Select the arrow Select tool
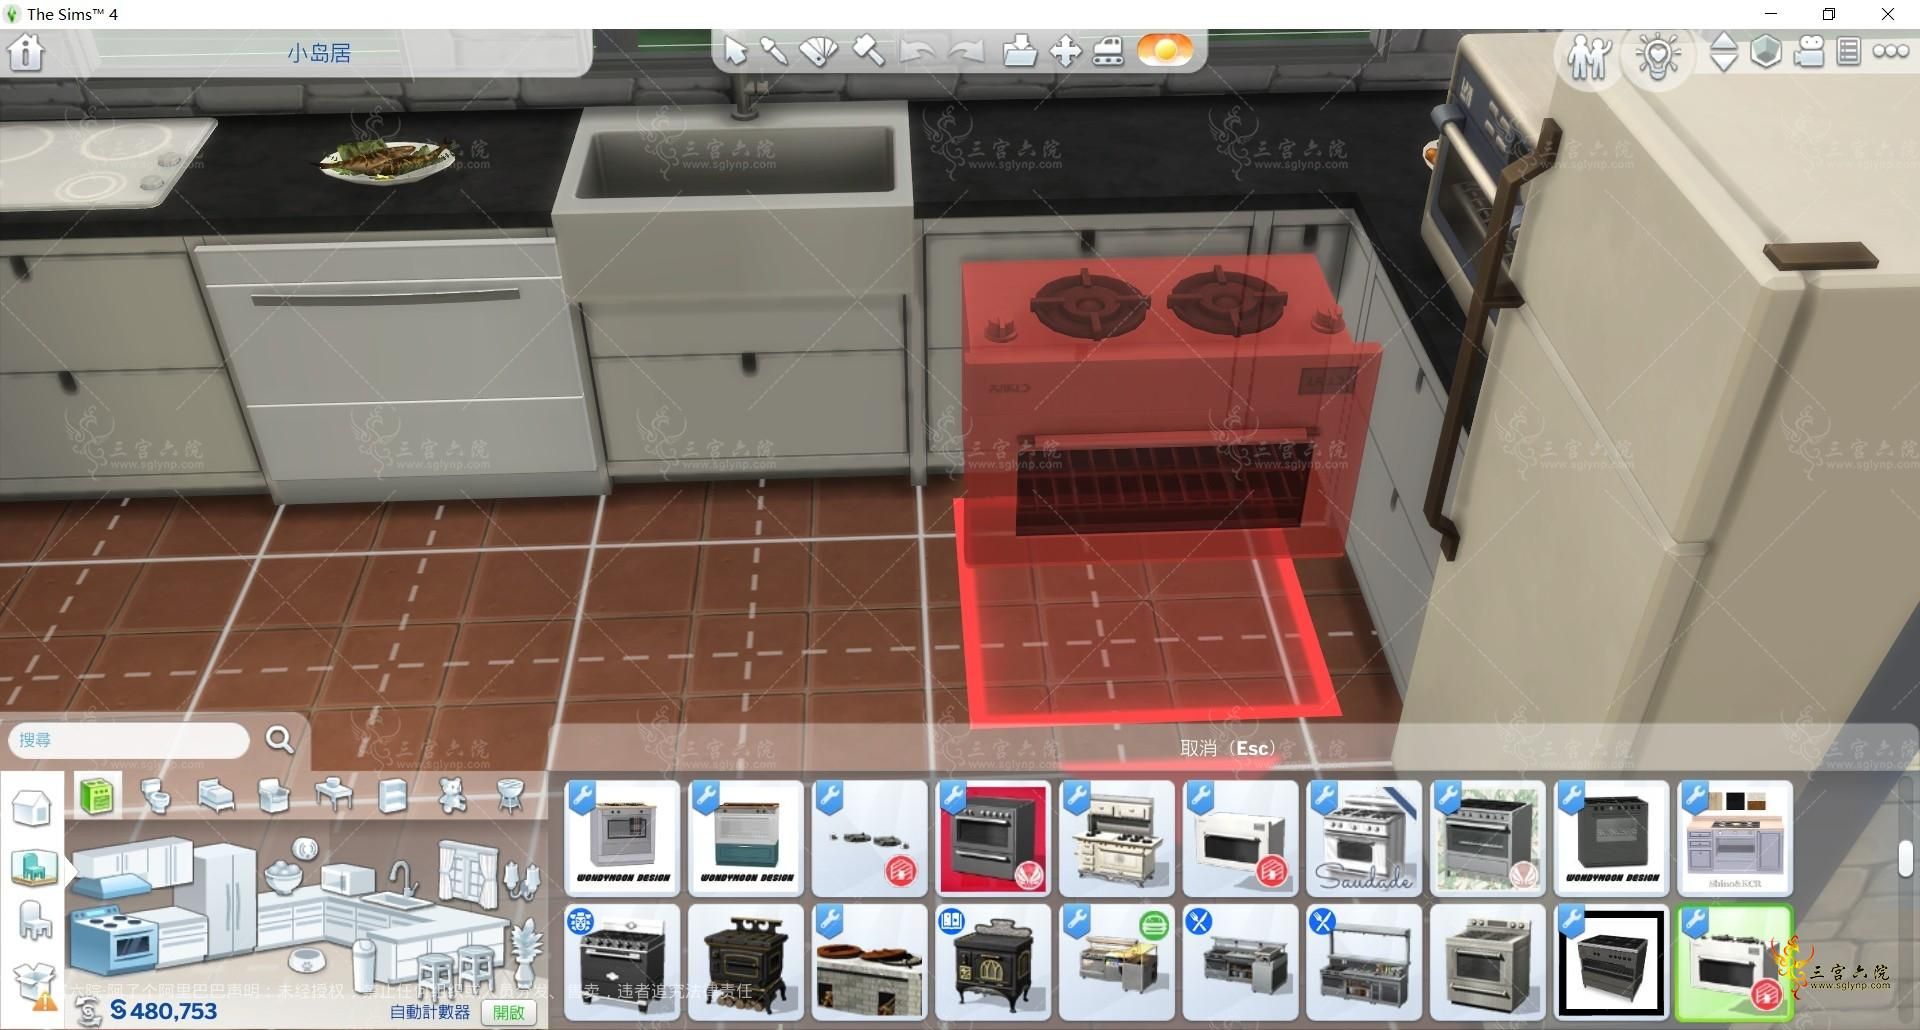1920x1030 pixels. pyautogui.click(x=735, y=51)
